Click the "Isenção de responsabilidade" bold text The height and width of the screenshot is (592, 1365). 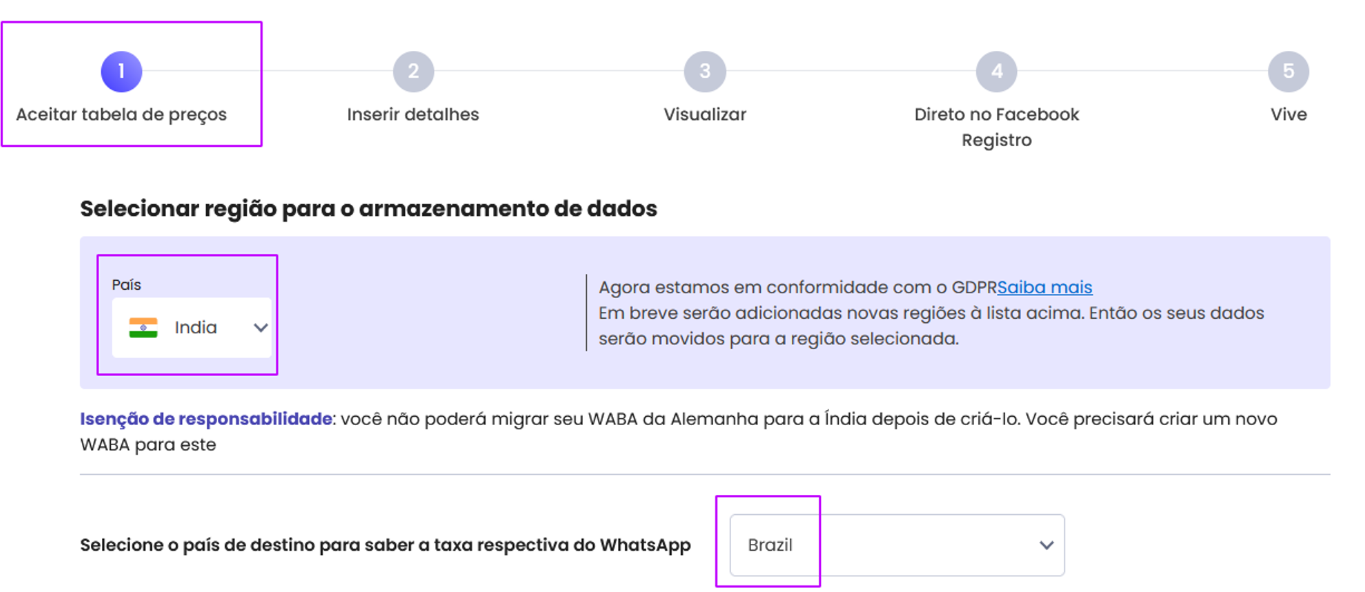point(206,419)
